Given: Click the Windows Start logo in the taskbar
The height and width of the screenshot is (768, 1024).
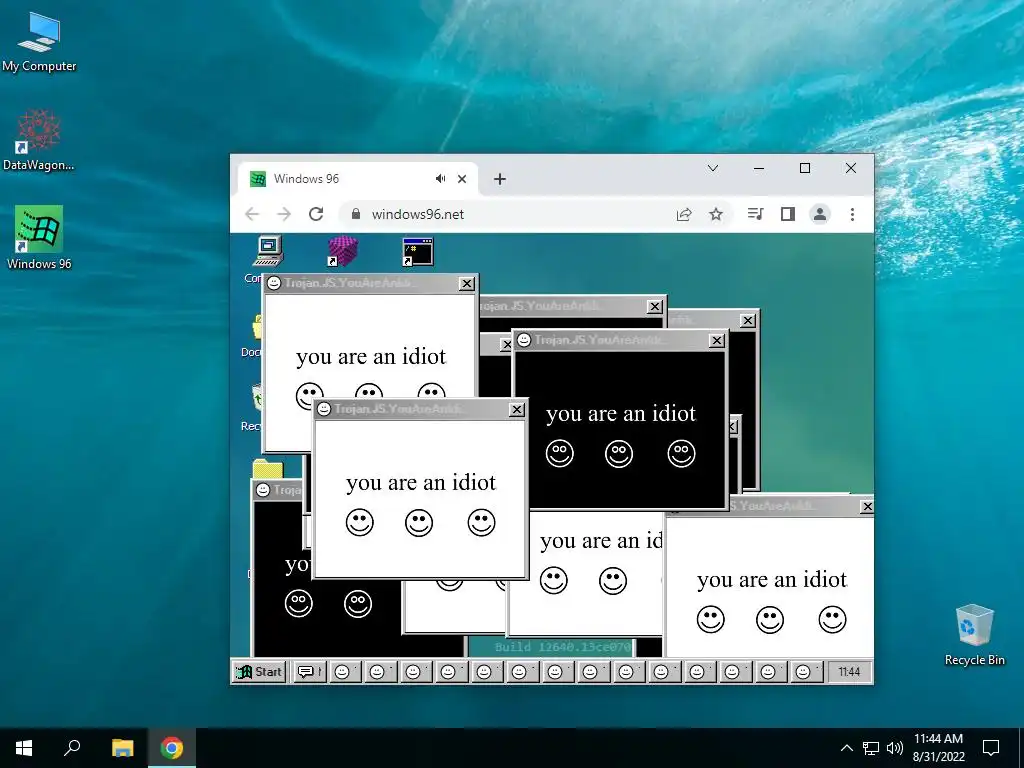Looking at the screenshot, I should click(x=24, y=748).
